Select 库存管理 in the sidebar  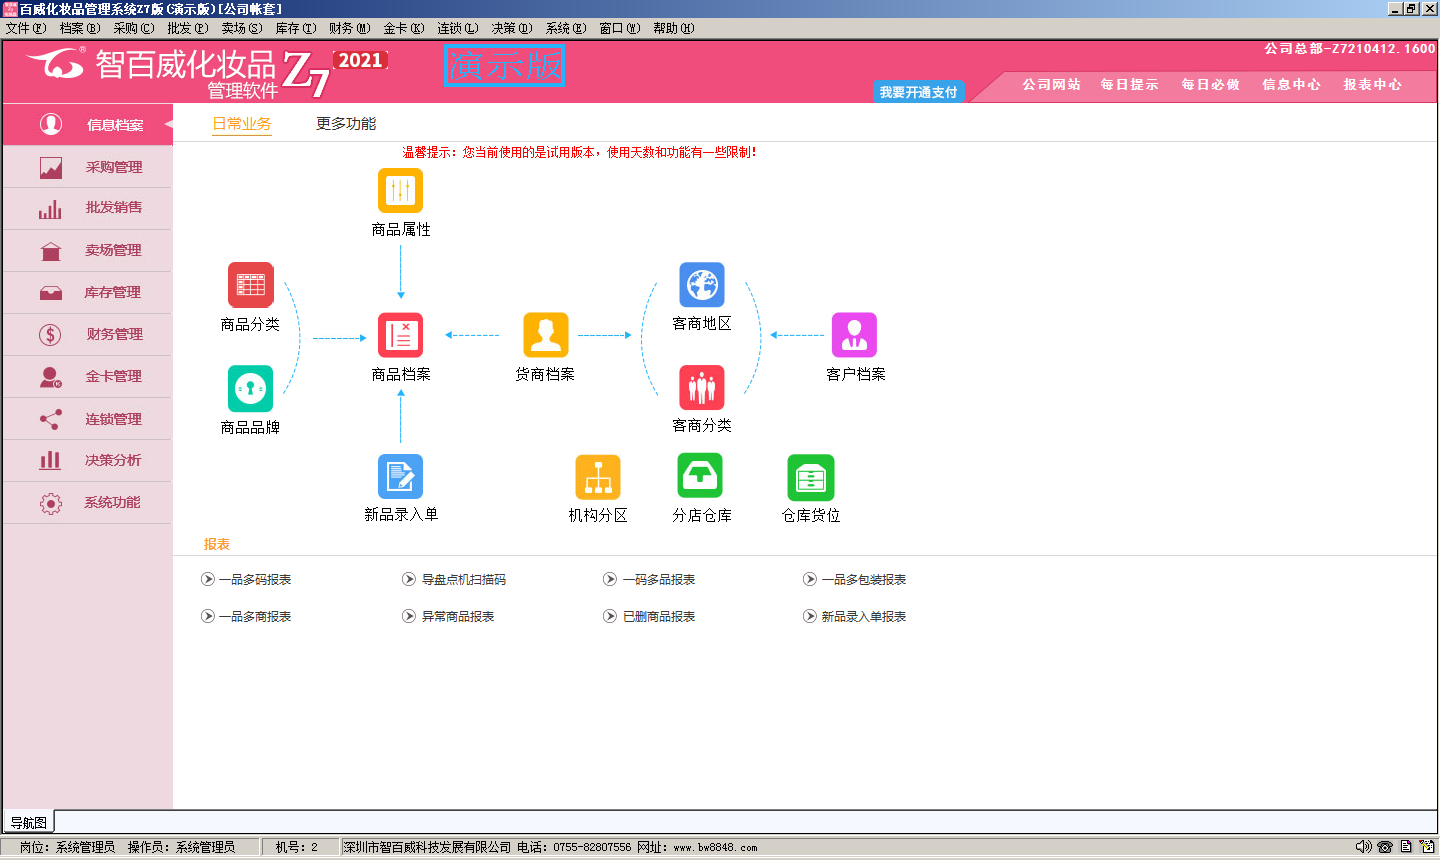(112, 292)
